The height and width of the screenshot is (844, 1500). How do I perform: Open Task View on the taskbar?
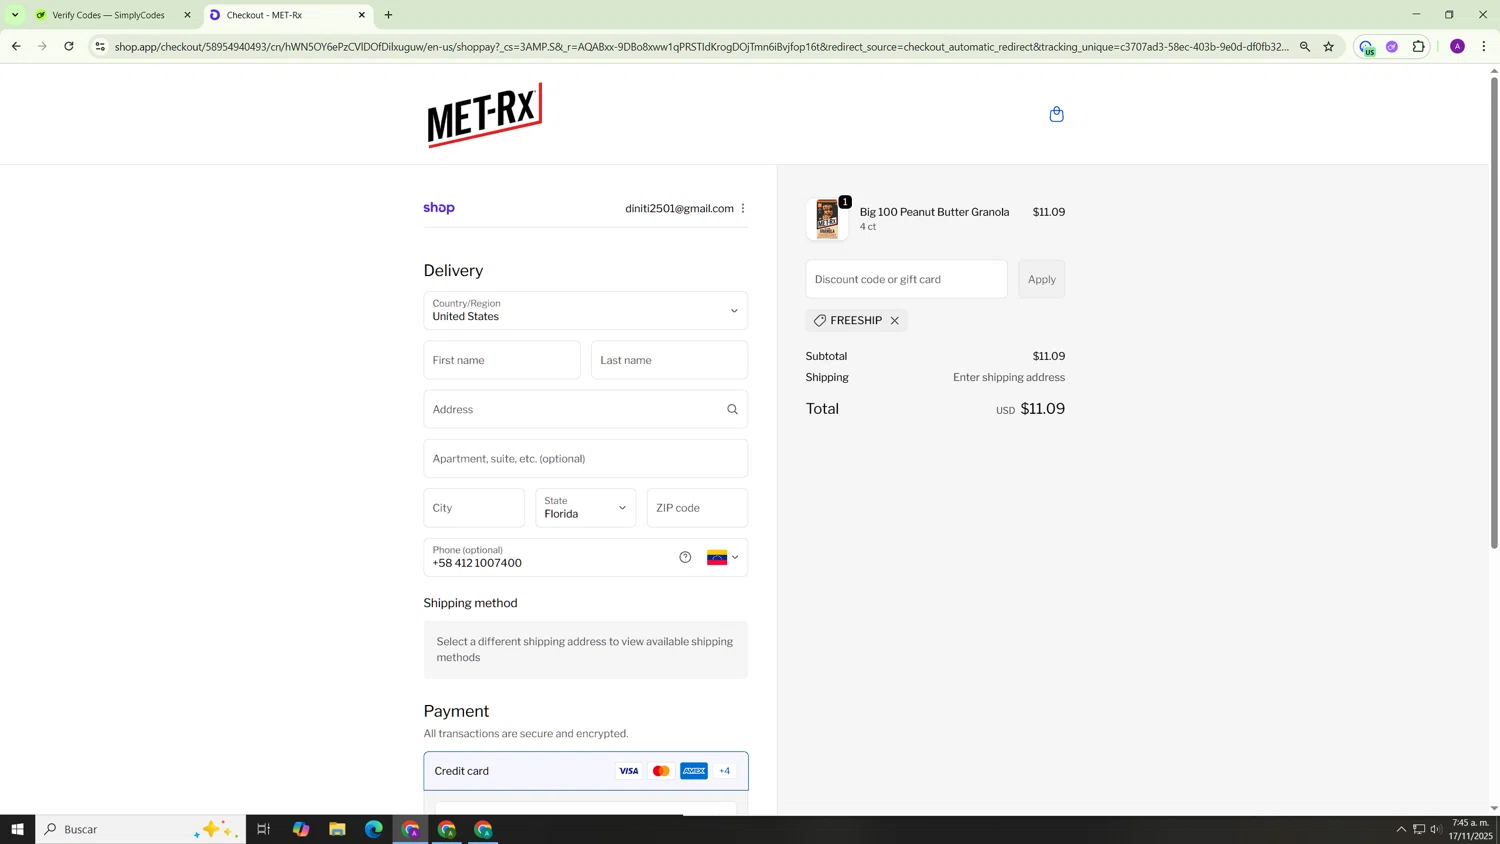[x=264, y=829]
